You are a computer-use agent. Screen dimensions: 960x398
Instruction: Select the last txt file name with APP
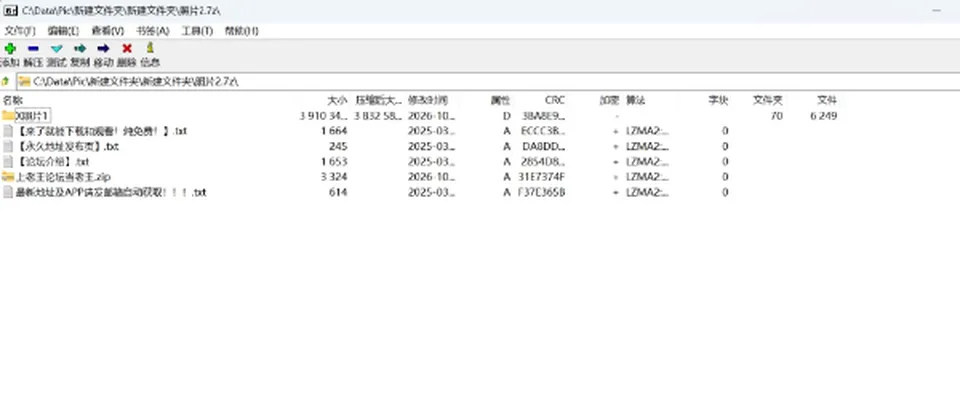pyautogui.click(x=111, y=192)
